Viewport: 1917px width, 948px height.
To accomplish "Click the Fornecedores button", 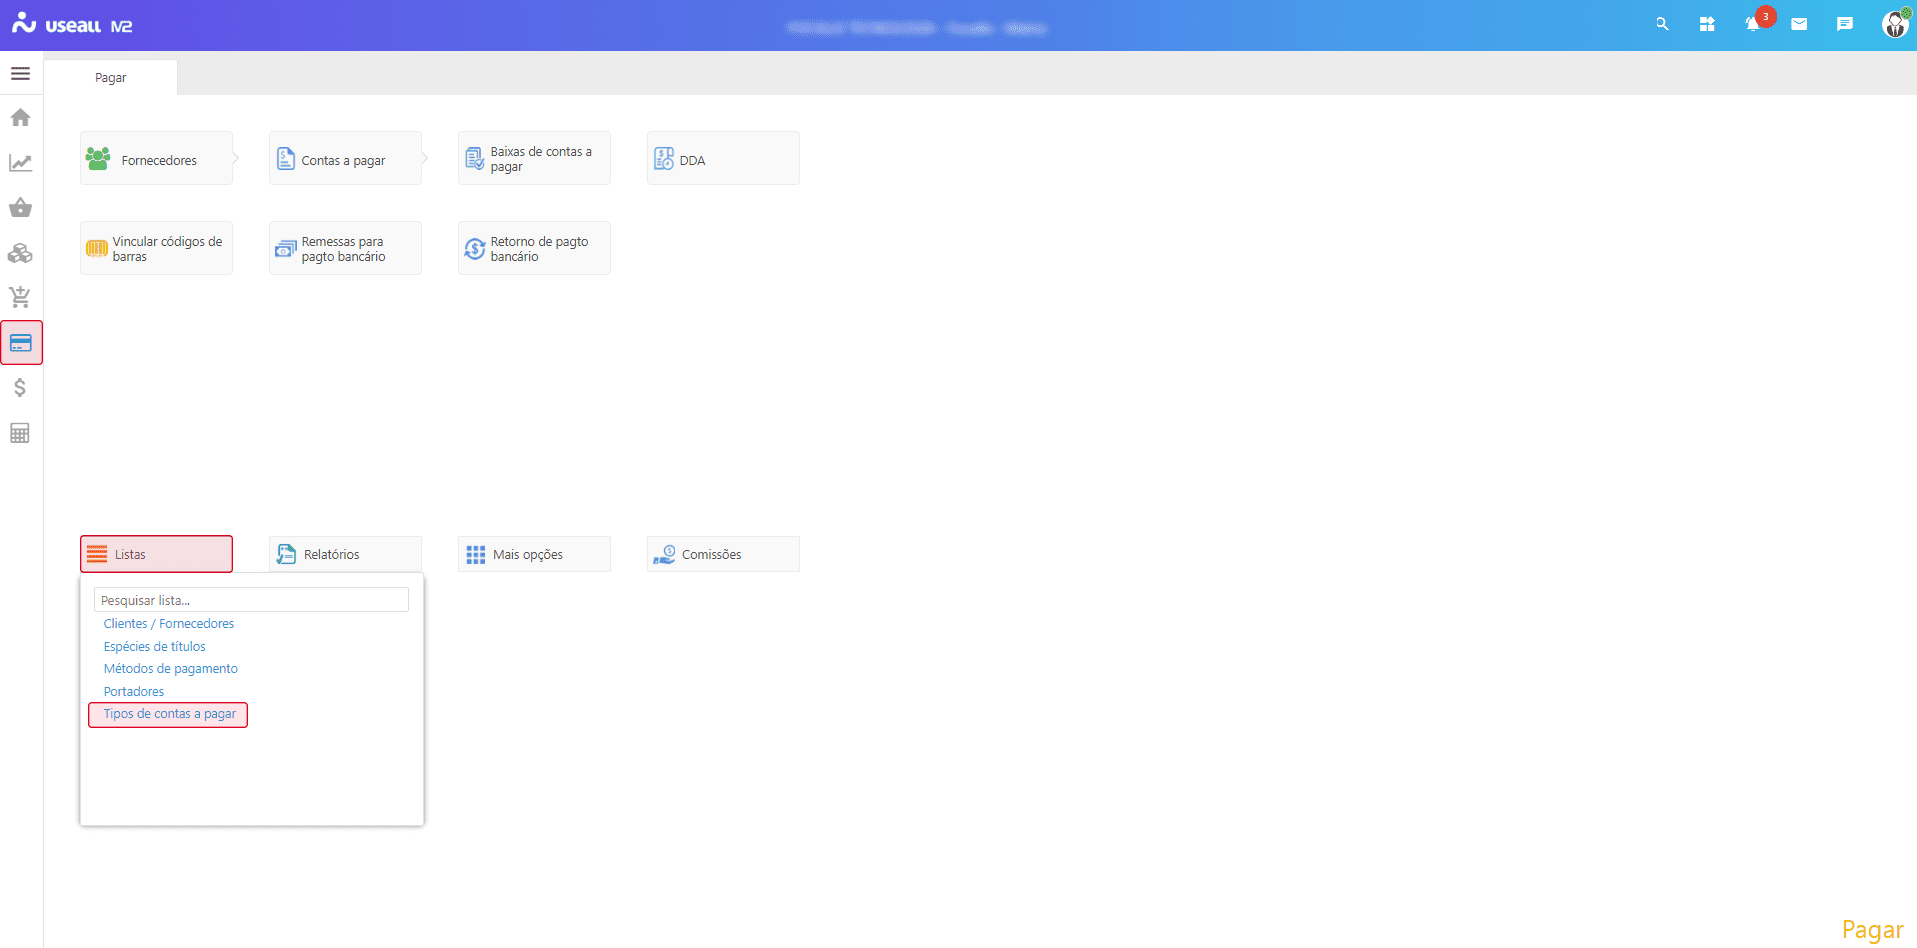I will point(157,159).
